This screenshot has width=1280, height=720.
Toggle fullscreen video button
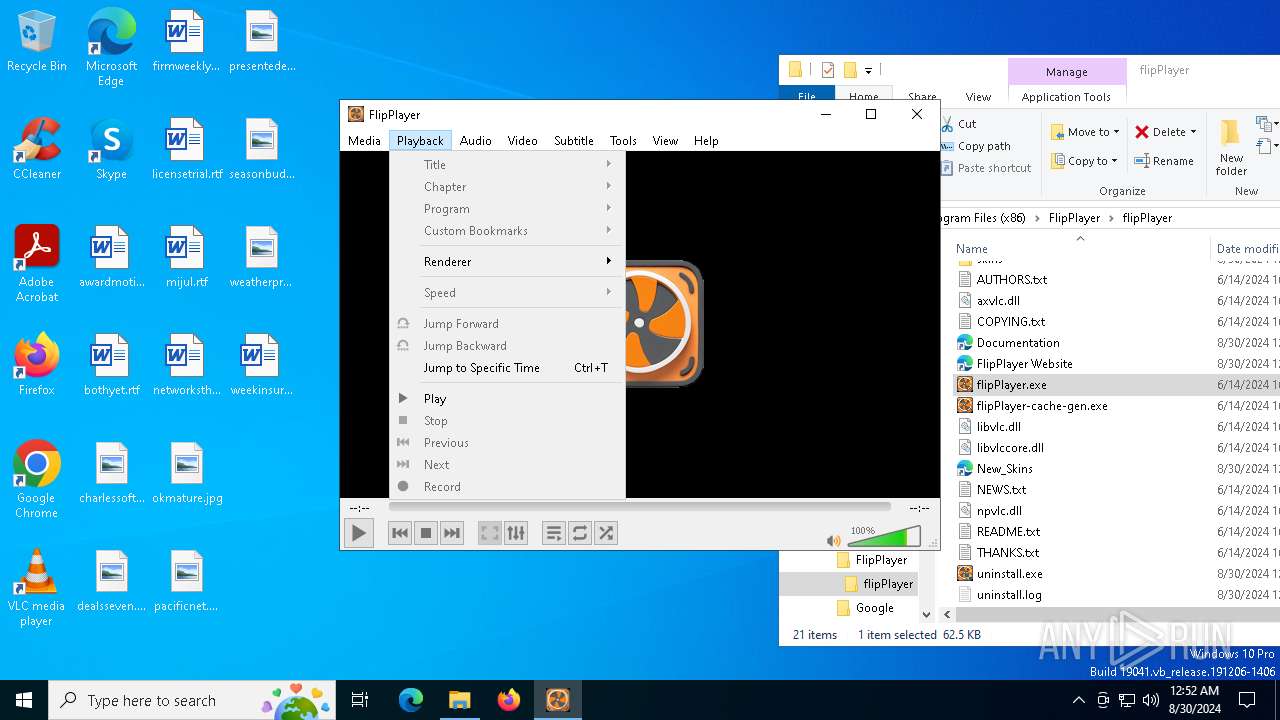point(489,533)
